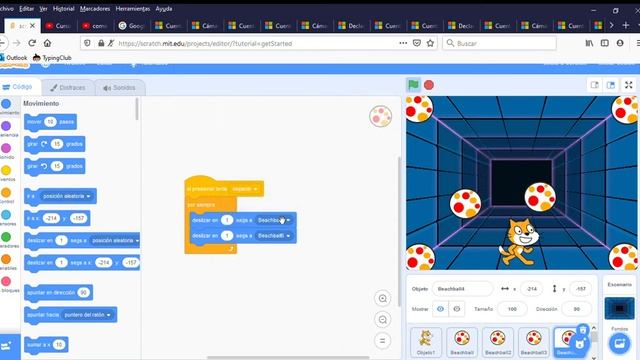Zoom out the code workspace

coord(382,320)
